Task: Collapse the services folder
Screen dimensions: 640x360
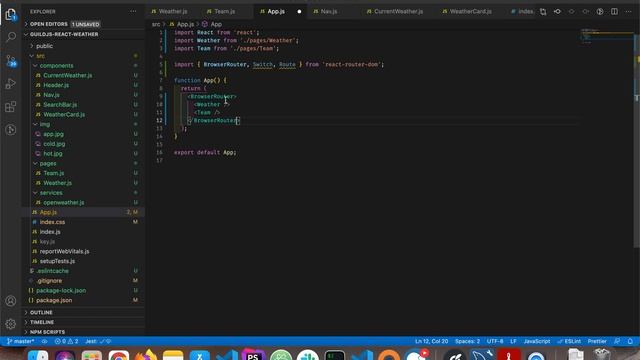Action: (83, 193)
